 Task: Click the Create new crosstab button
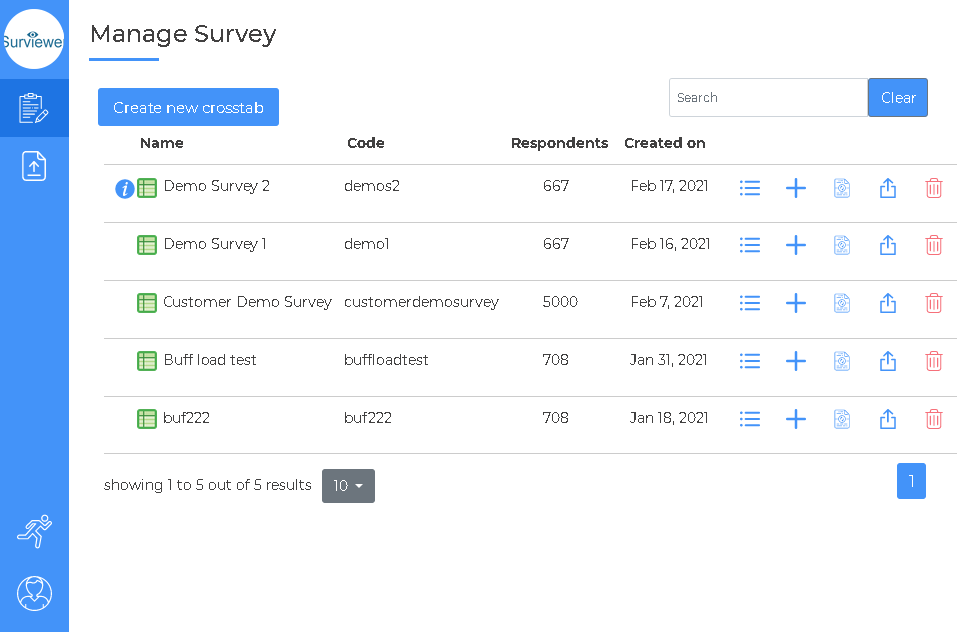189,107
